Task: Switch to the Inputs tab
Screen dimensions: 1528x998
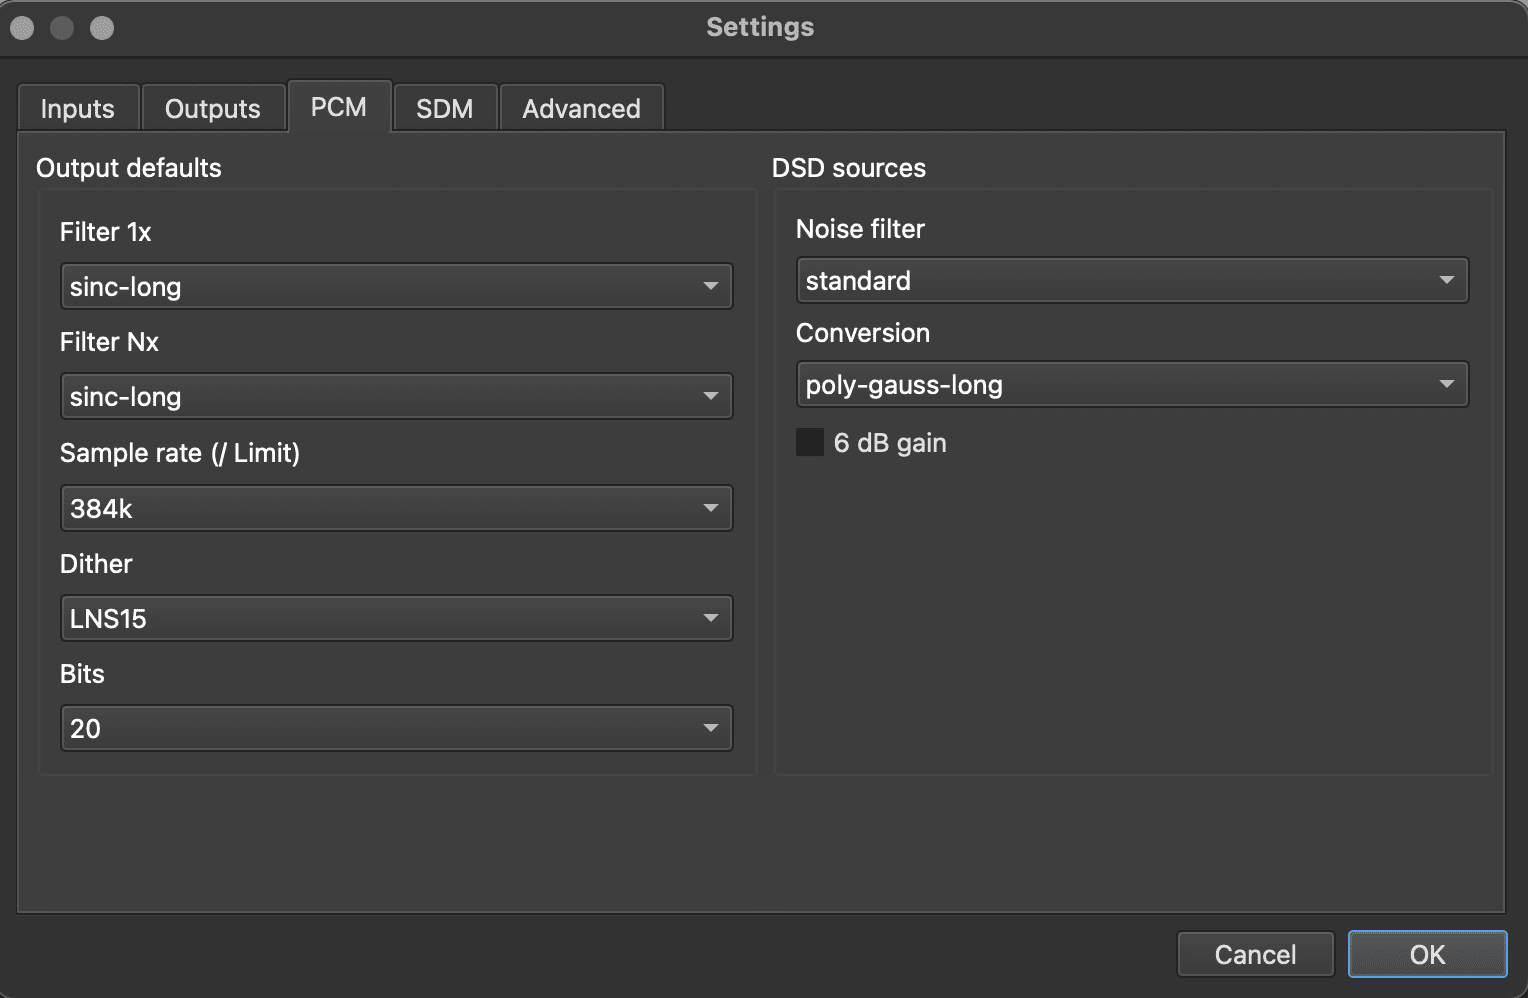Action: [77, 109]
